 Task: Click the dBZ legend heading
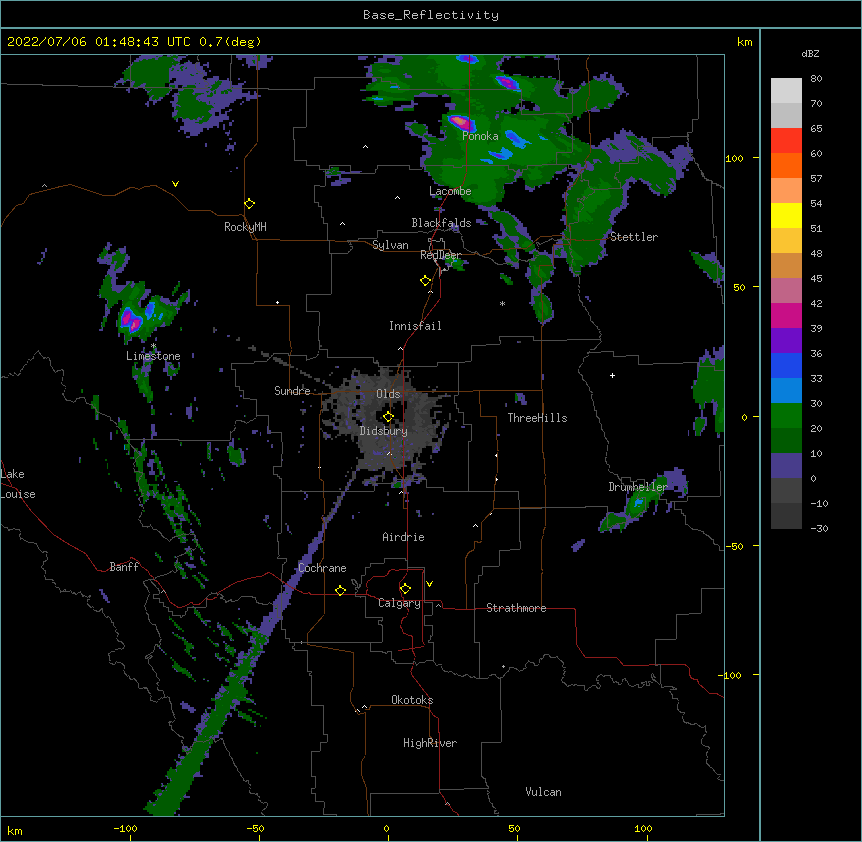click(x=810, y=53)
